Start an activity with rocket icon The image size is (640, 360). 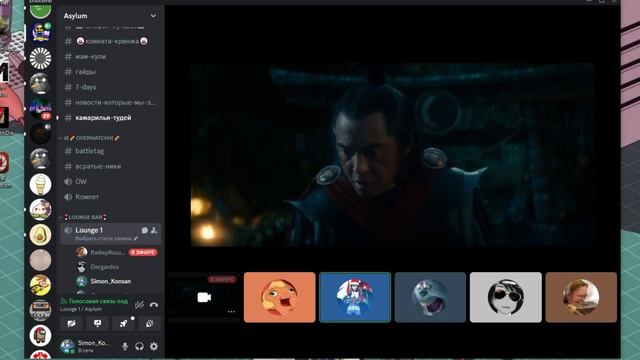pyautogui.click(x=124, y=323)
